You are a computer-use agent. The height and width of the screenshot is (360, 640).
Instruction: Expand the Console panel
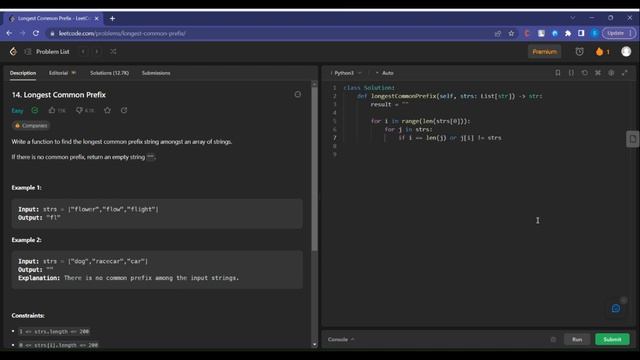click(x=341, y=340)
